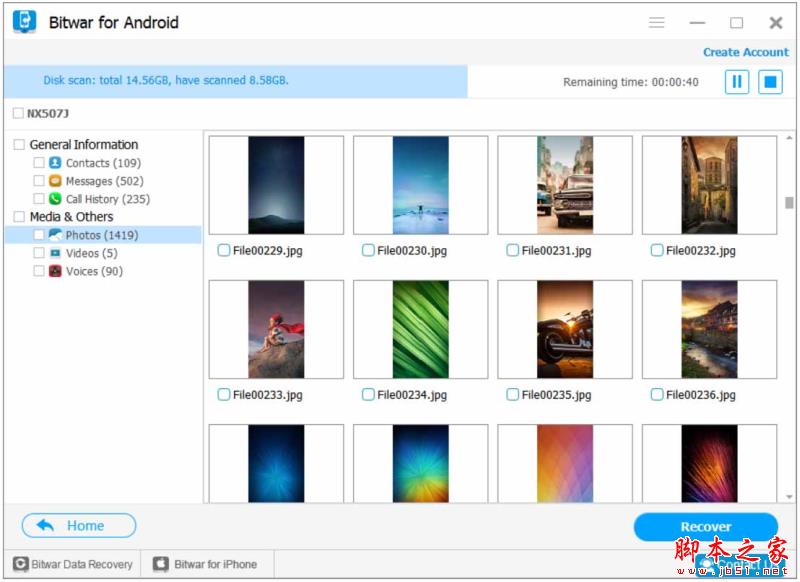Open File00234.jpg green leaves thumbnail
Screen dimensions: 800x582
click(x=420, y=330)
